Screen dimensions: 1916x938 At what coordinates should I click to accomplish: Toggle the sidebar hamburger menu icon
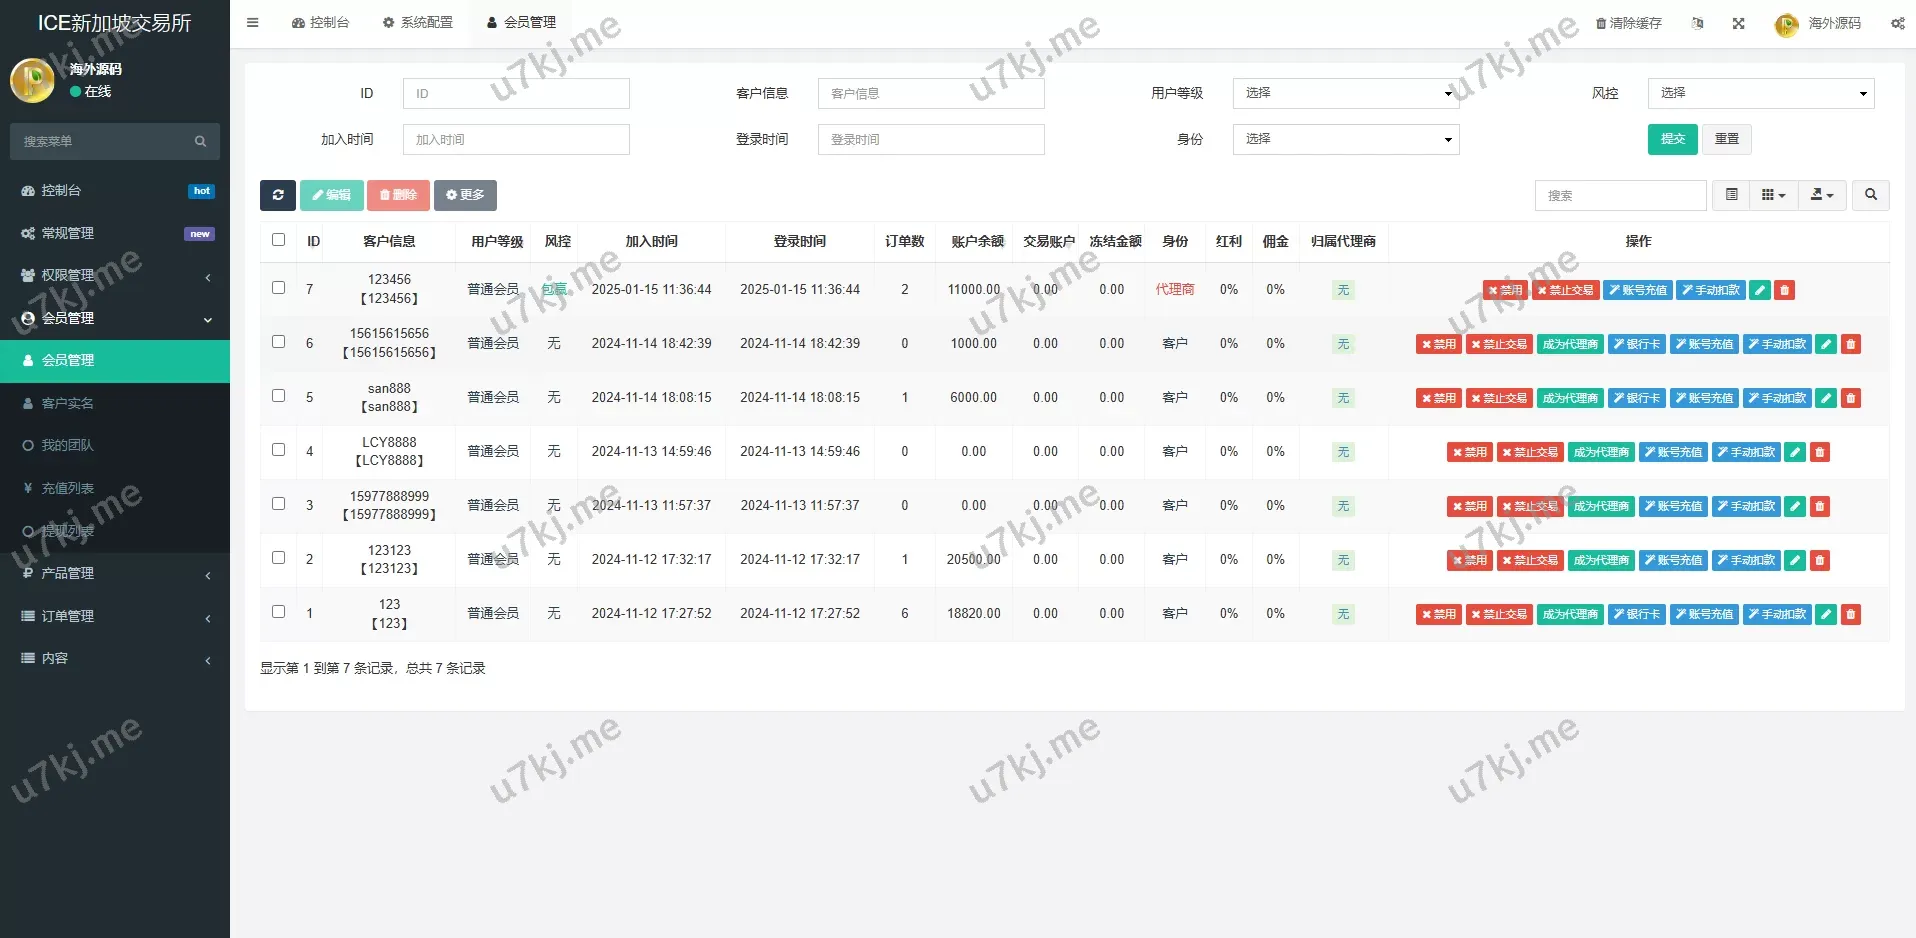tap(253, 22)
